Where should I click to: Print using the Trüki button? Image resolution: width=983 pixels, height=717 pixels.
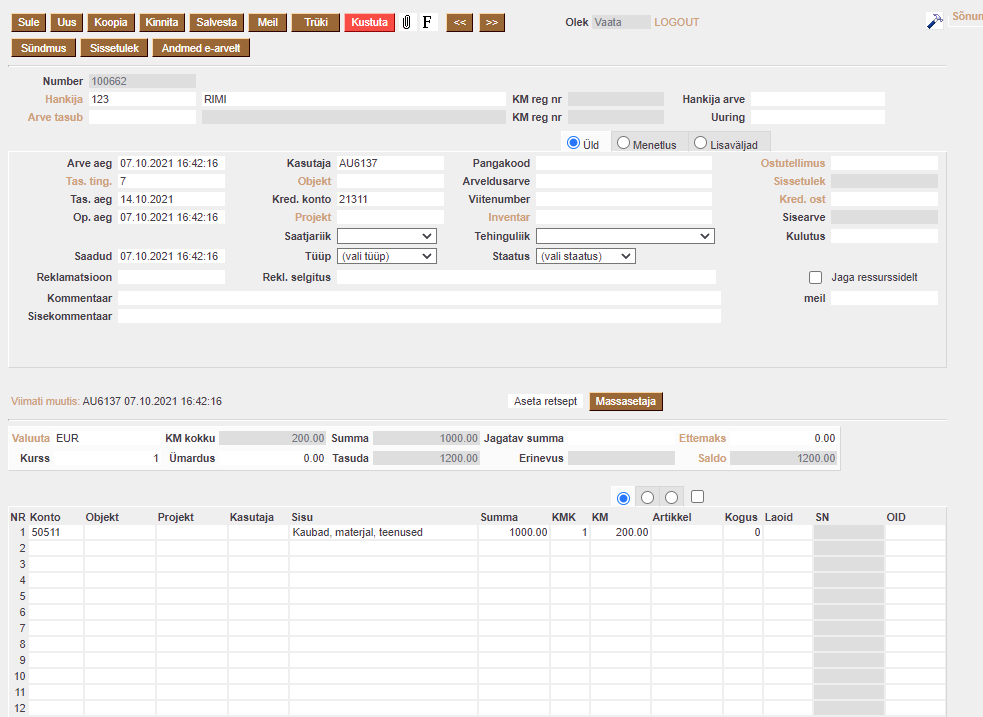click(316, 23)
